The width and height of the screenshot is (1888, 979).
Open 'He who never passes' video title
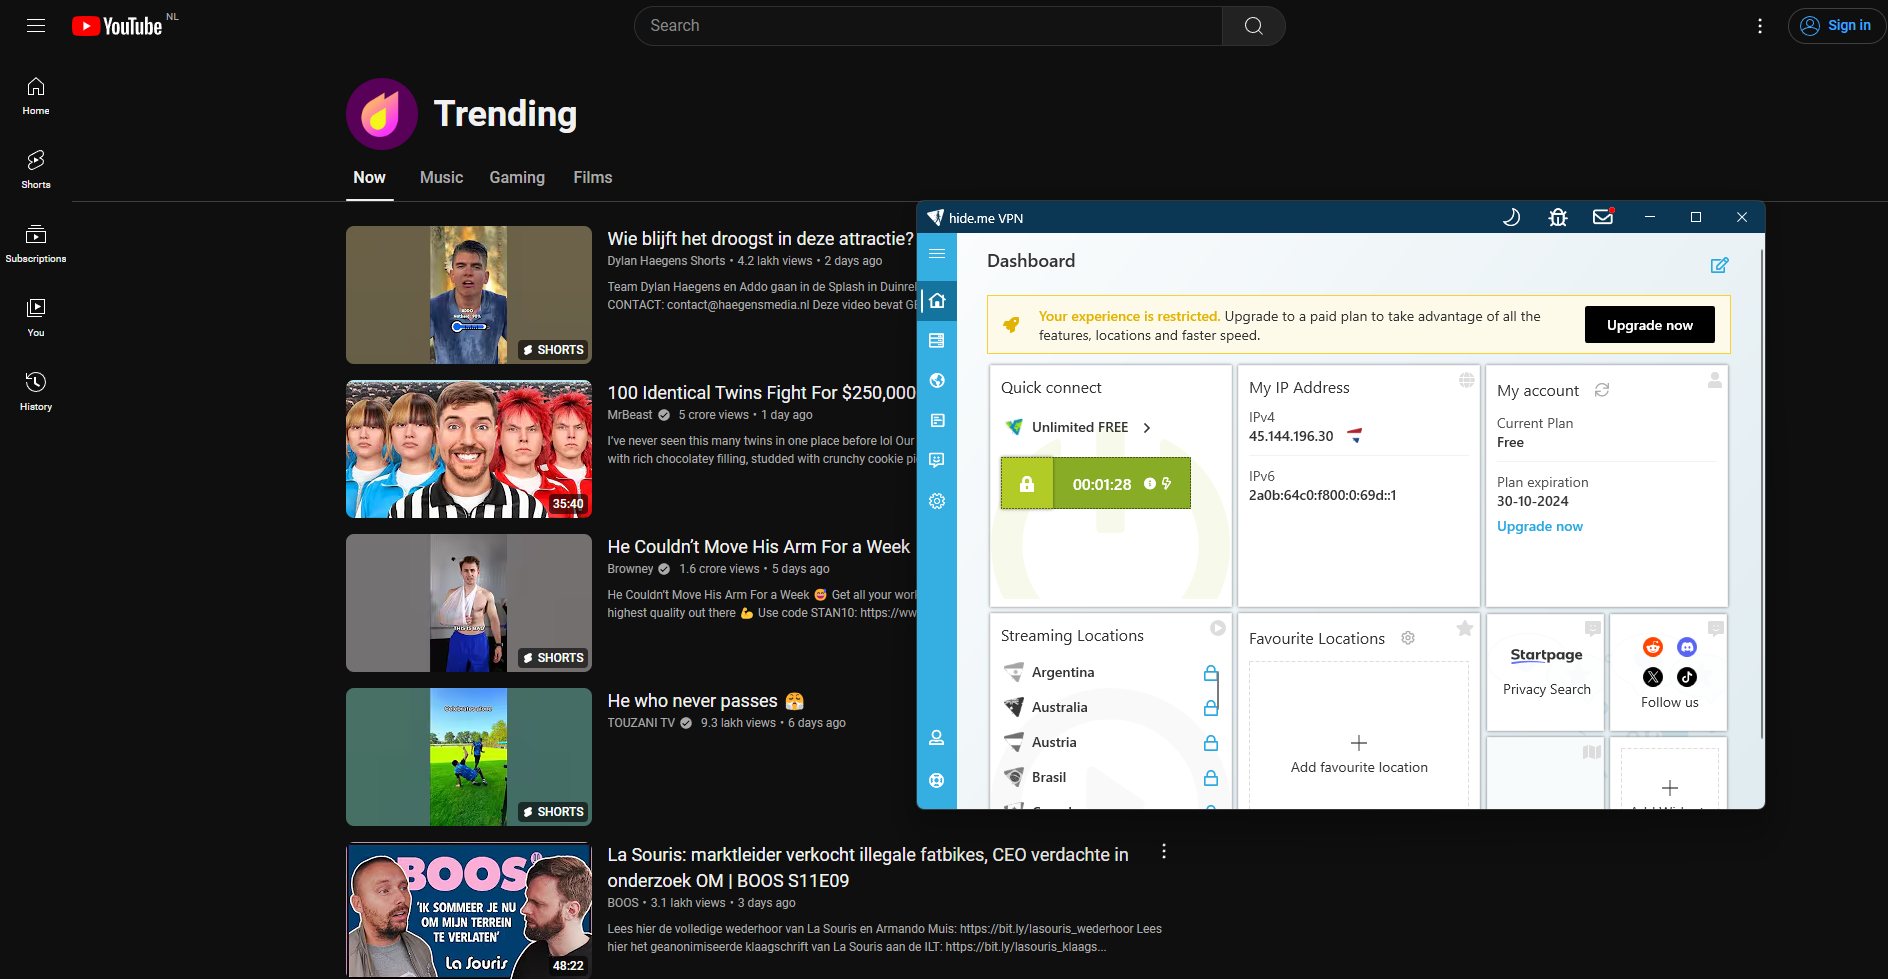point(706,701)
